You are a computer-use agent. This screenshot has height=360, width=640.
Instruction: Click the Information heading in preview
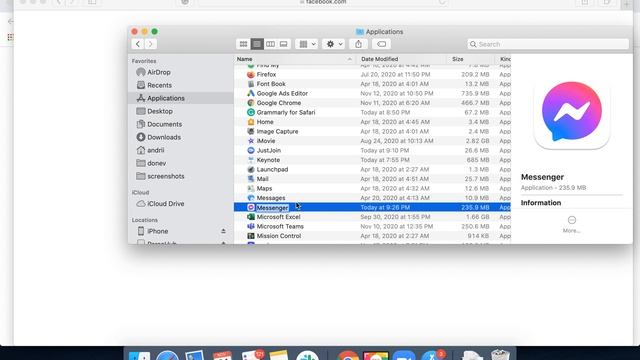pyautogui.click(x=541, y=203)
